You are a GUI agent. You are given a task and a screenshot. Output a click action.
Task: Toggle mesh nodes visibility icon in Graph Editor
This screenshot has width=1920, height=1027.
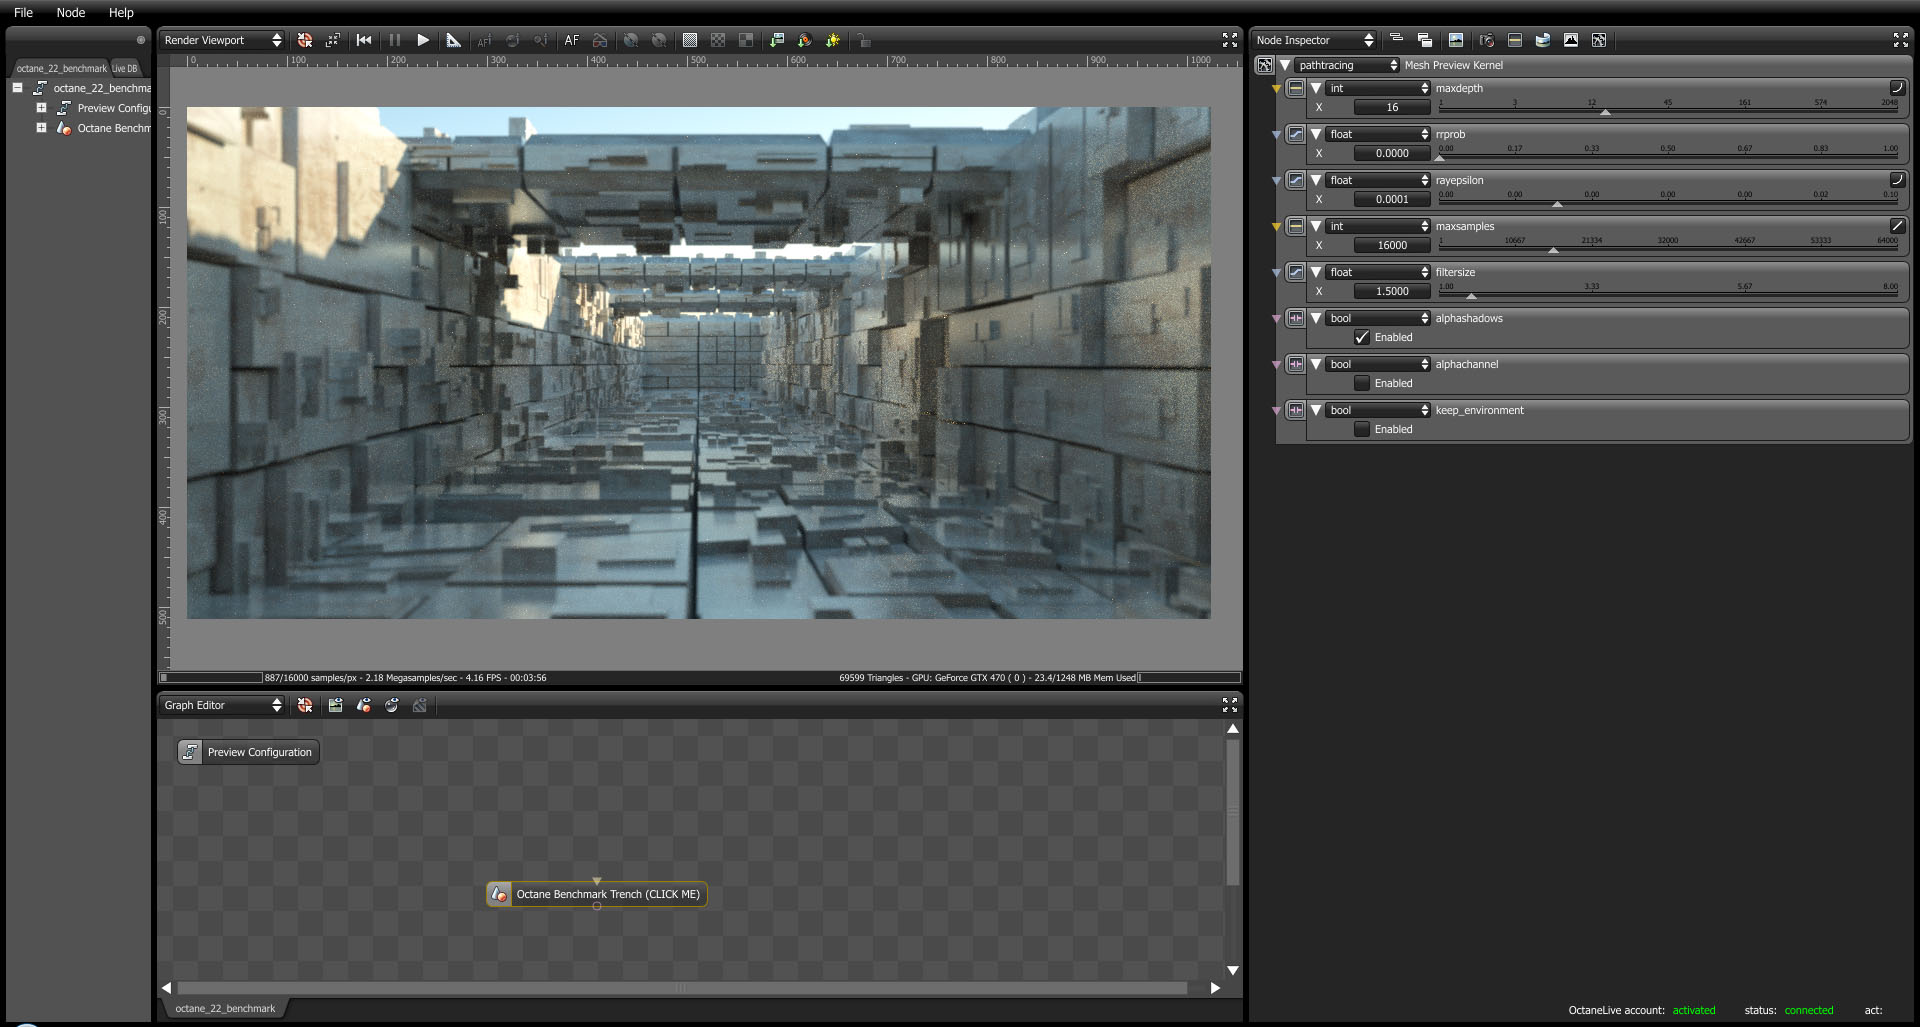[364, 705]
